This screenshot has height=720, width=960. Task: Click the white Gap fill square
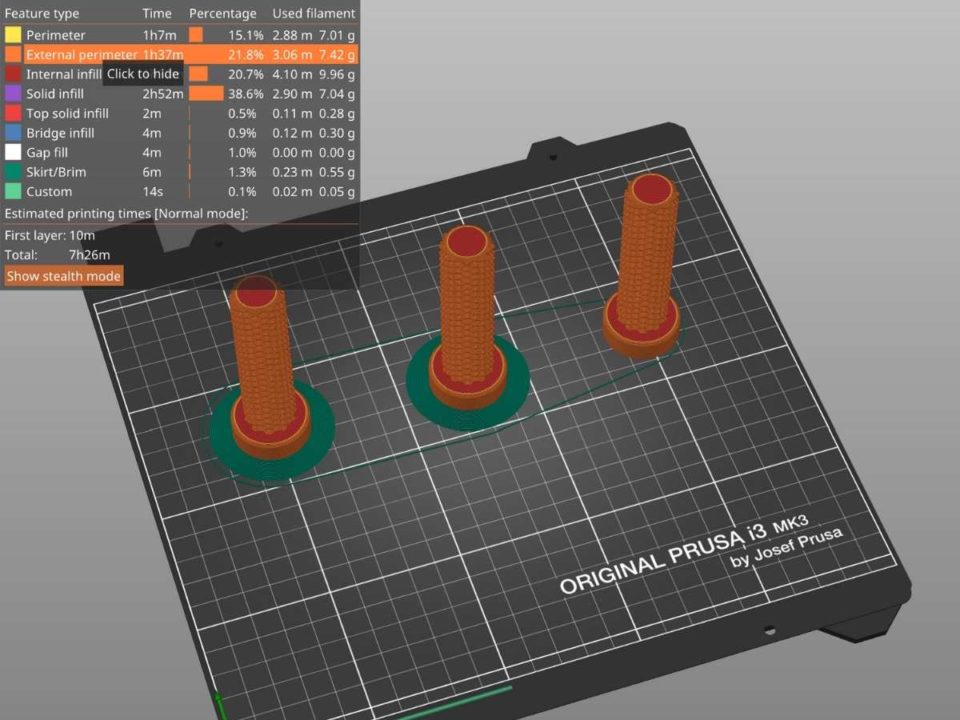pos(11,152)
